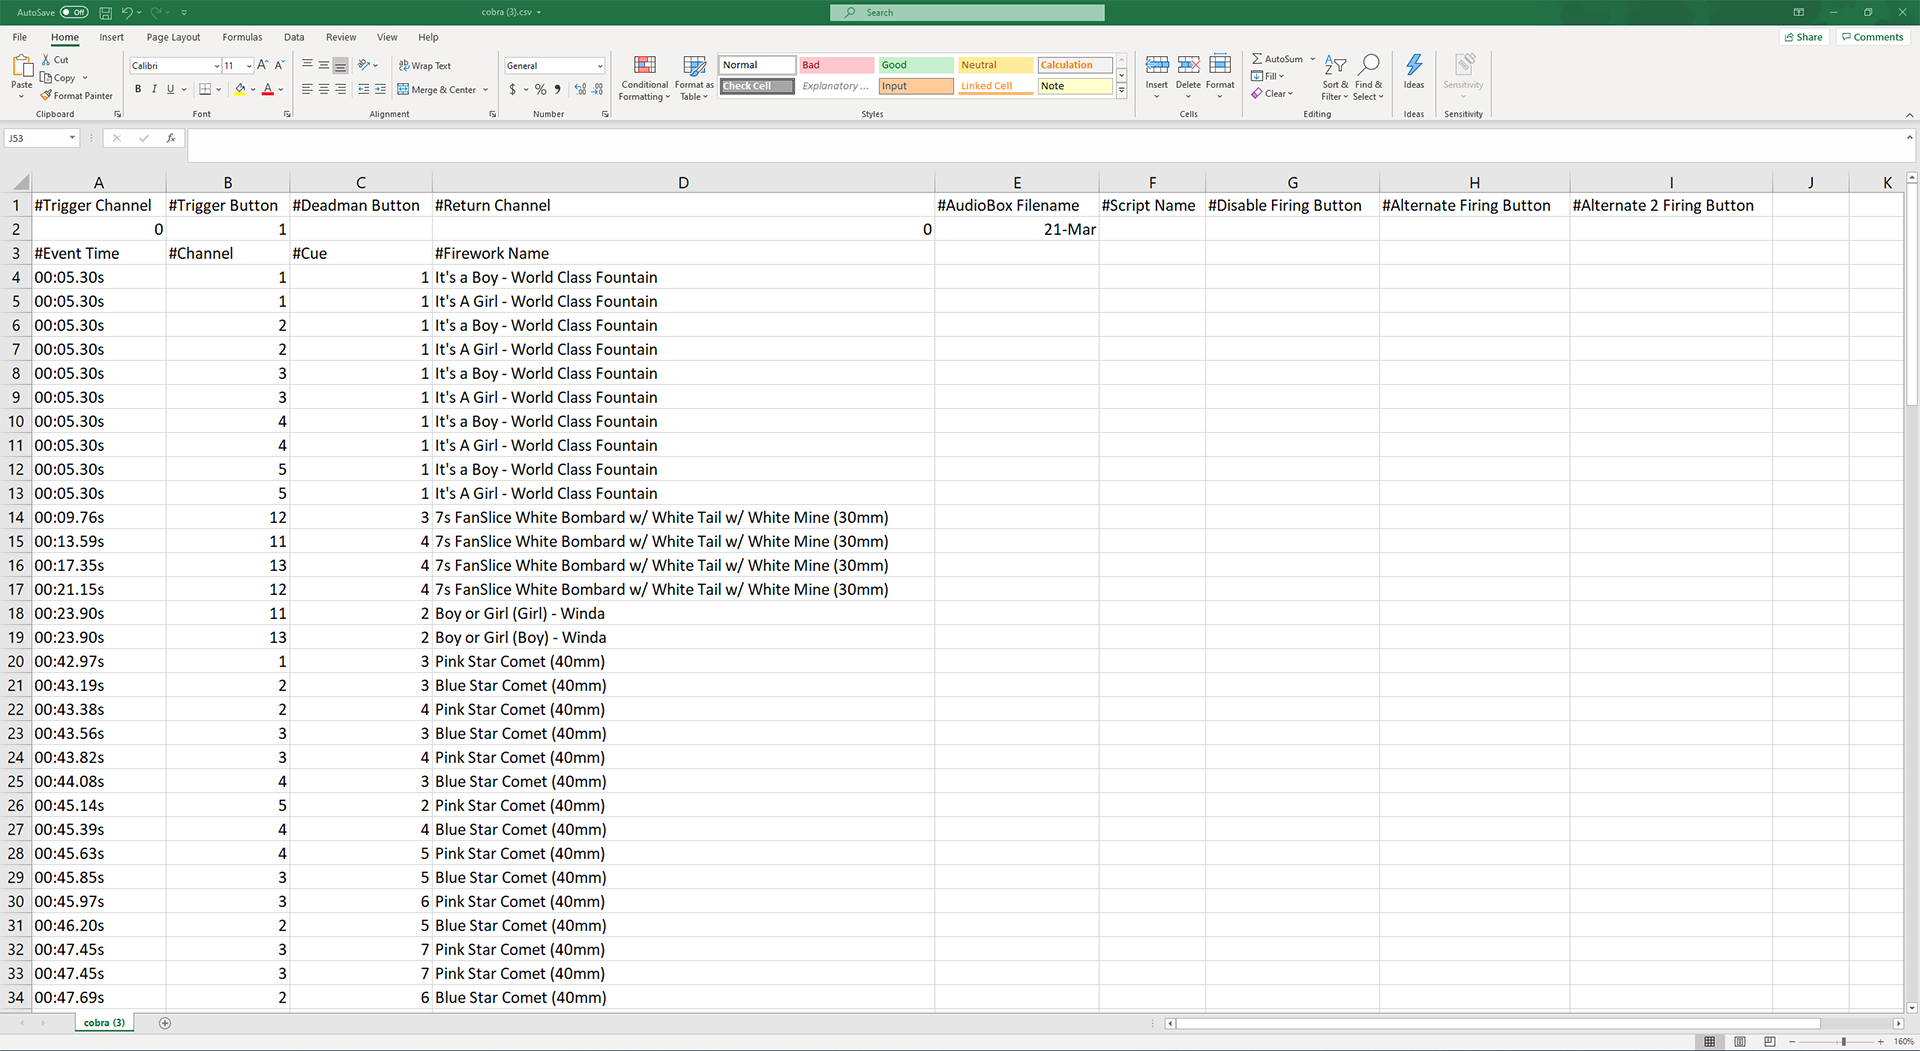The width and height of the screenshot is (1920, 1051).
Task: Click the Save icon in title bar
Action: (x=105, y=13)
